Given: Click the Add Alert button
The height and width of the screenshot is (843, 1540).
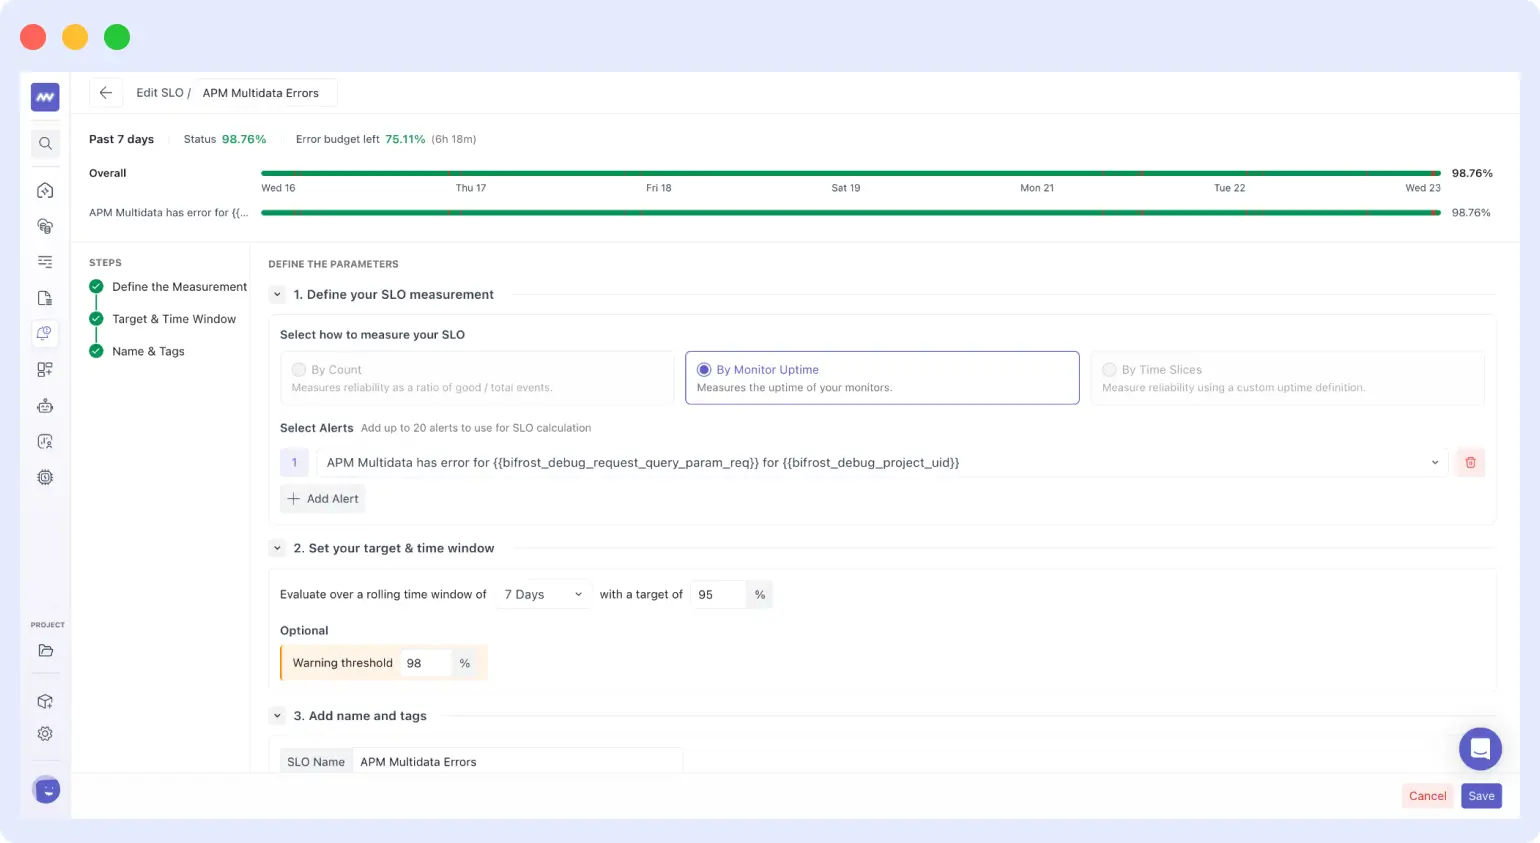Looking at the screenshot, I should tap(323, 499).
